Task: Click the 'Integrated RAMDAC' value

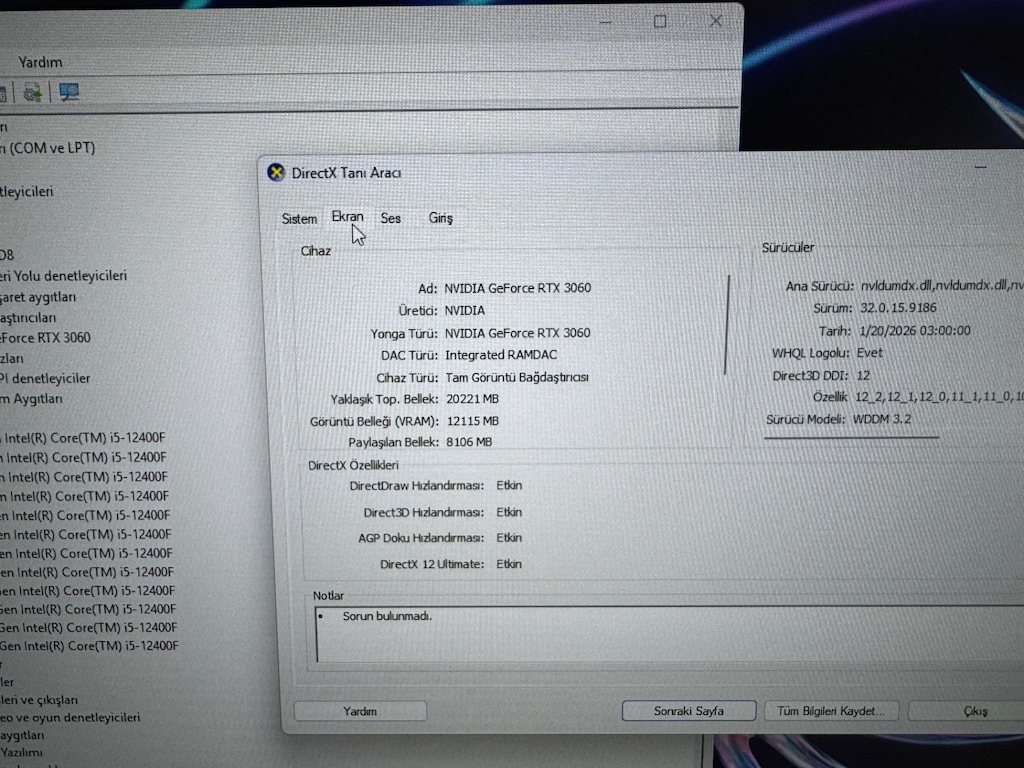Action: pos(501,355)
